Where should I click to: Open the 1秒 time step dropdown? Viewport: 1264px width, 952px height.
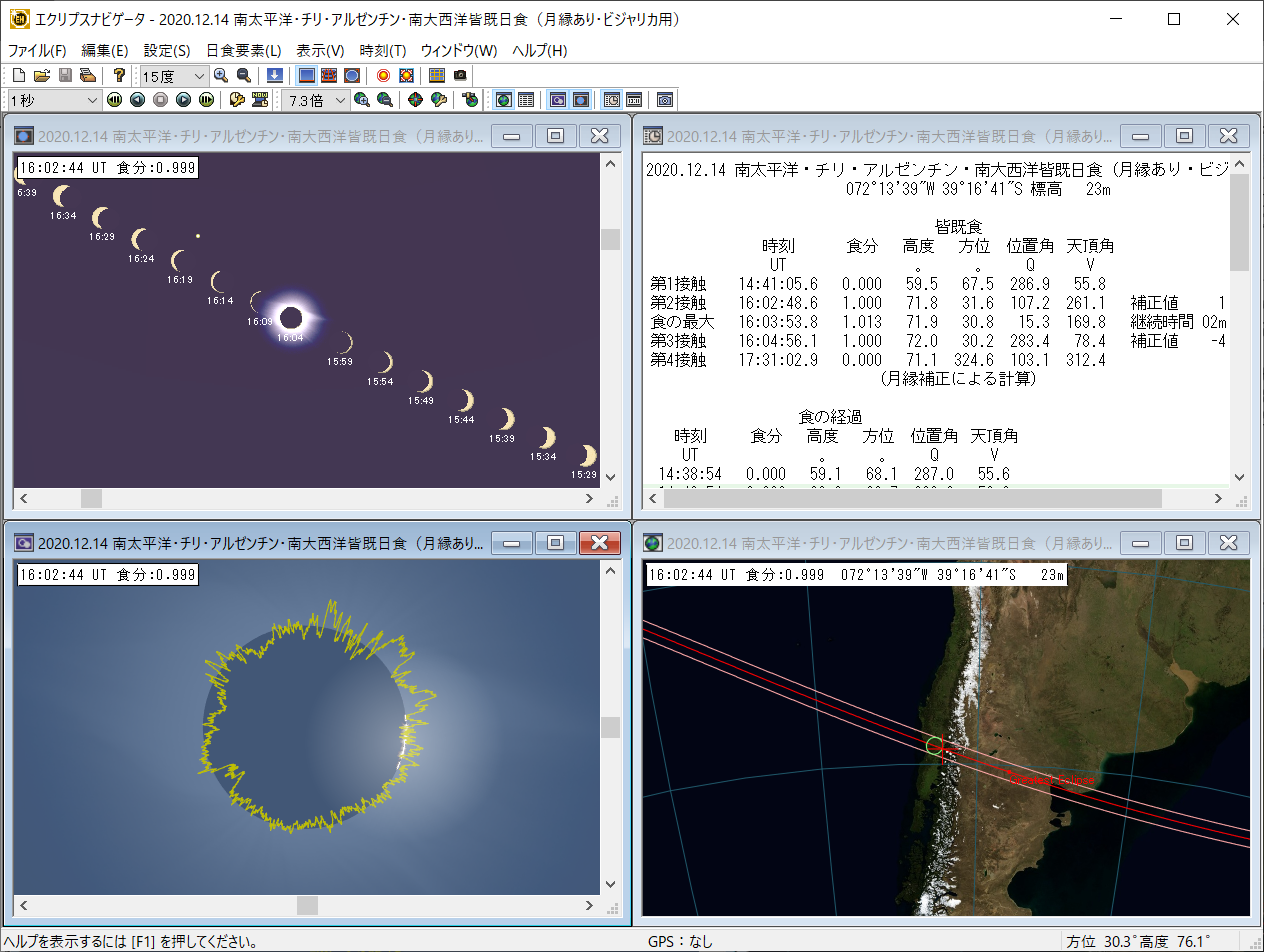(x=92, y=100)
